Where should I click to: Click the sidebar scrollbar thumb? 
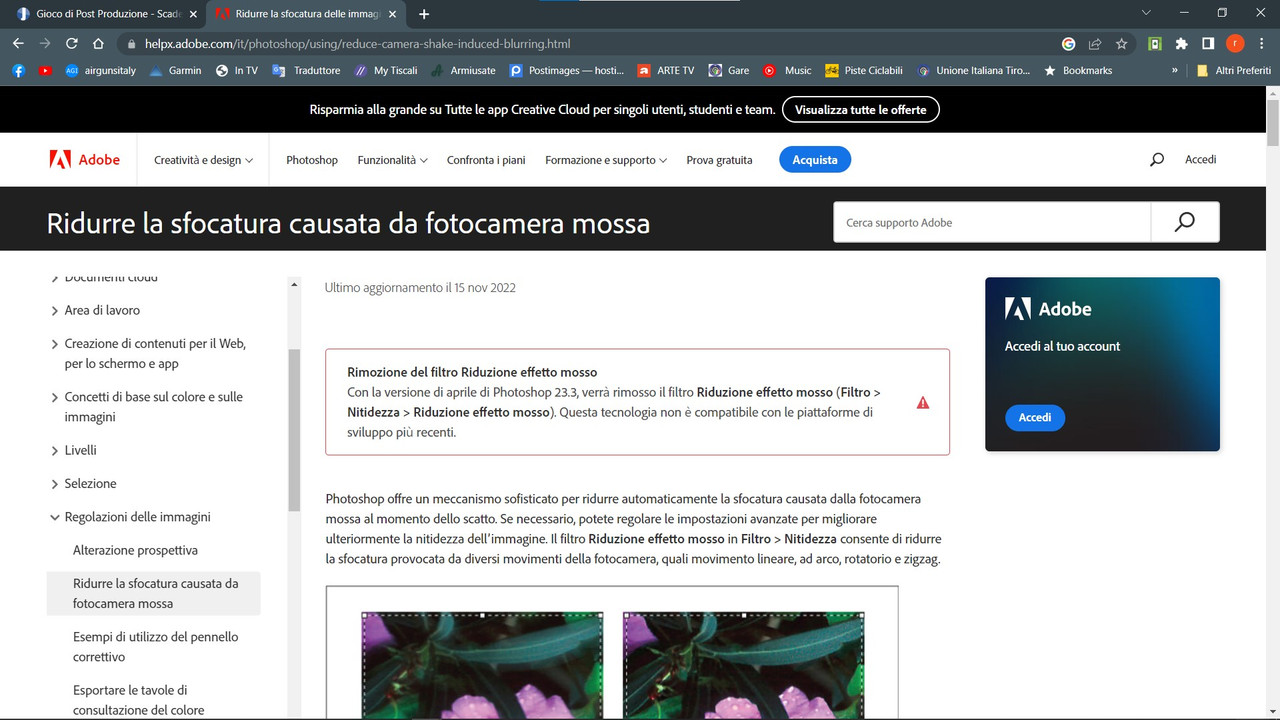click(294, 430)
